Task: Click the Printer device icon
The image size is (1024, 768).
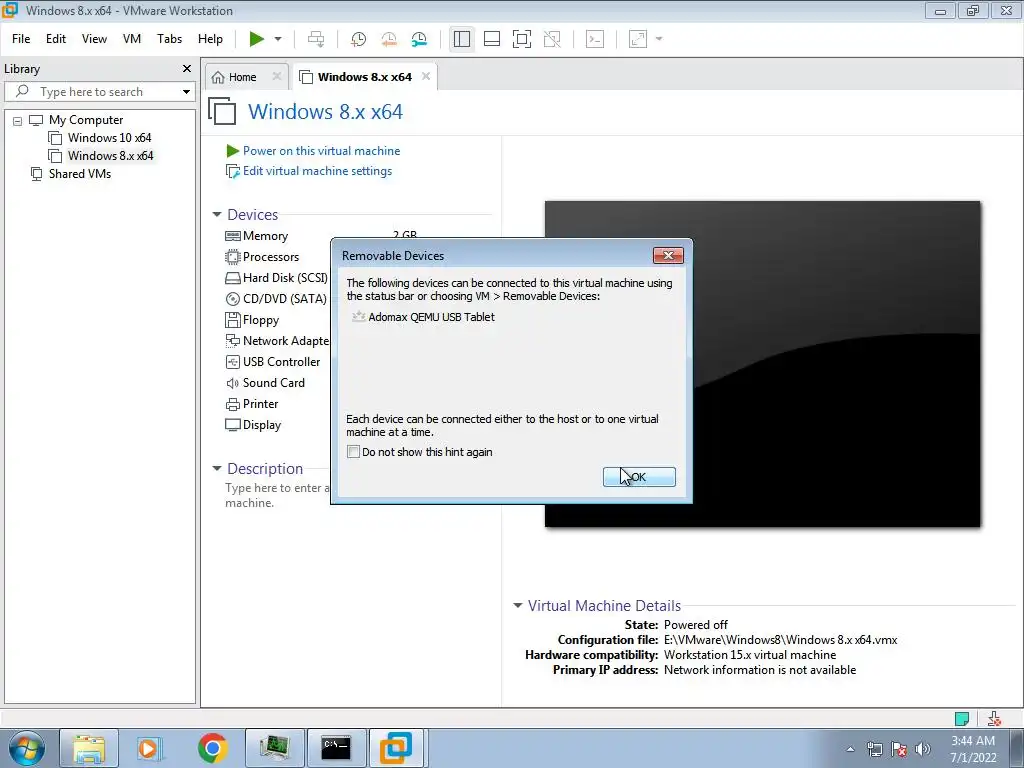Action: (232, 404)
